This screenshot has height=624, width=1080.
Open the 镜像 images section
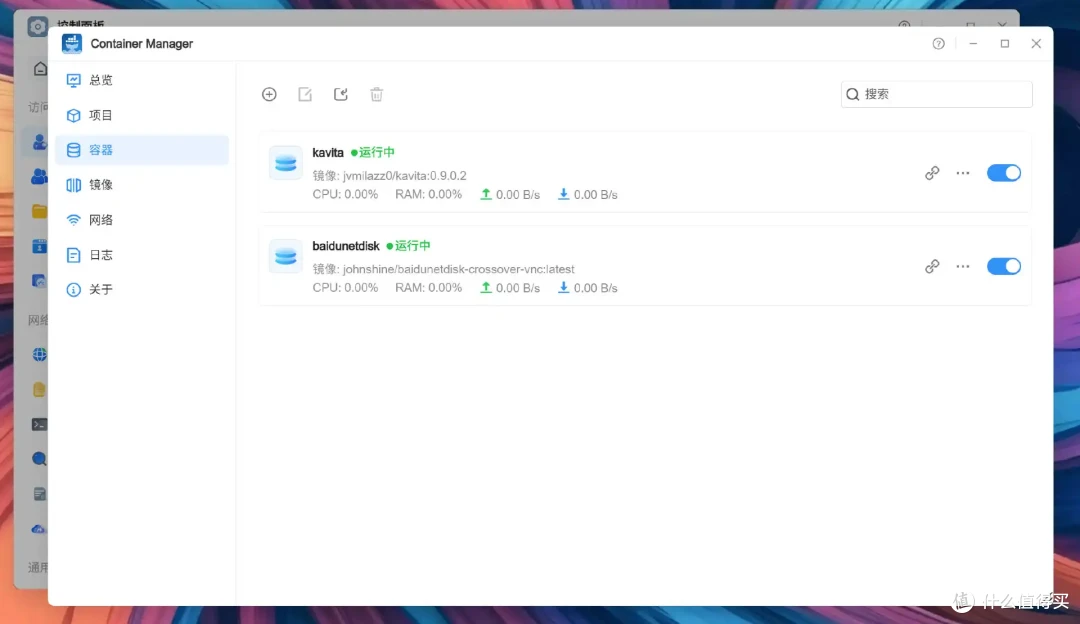(x=142, y=185)
